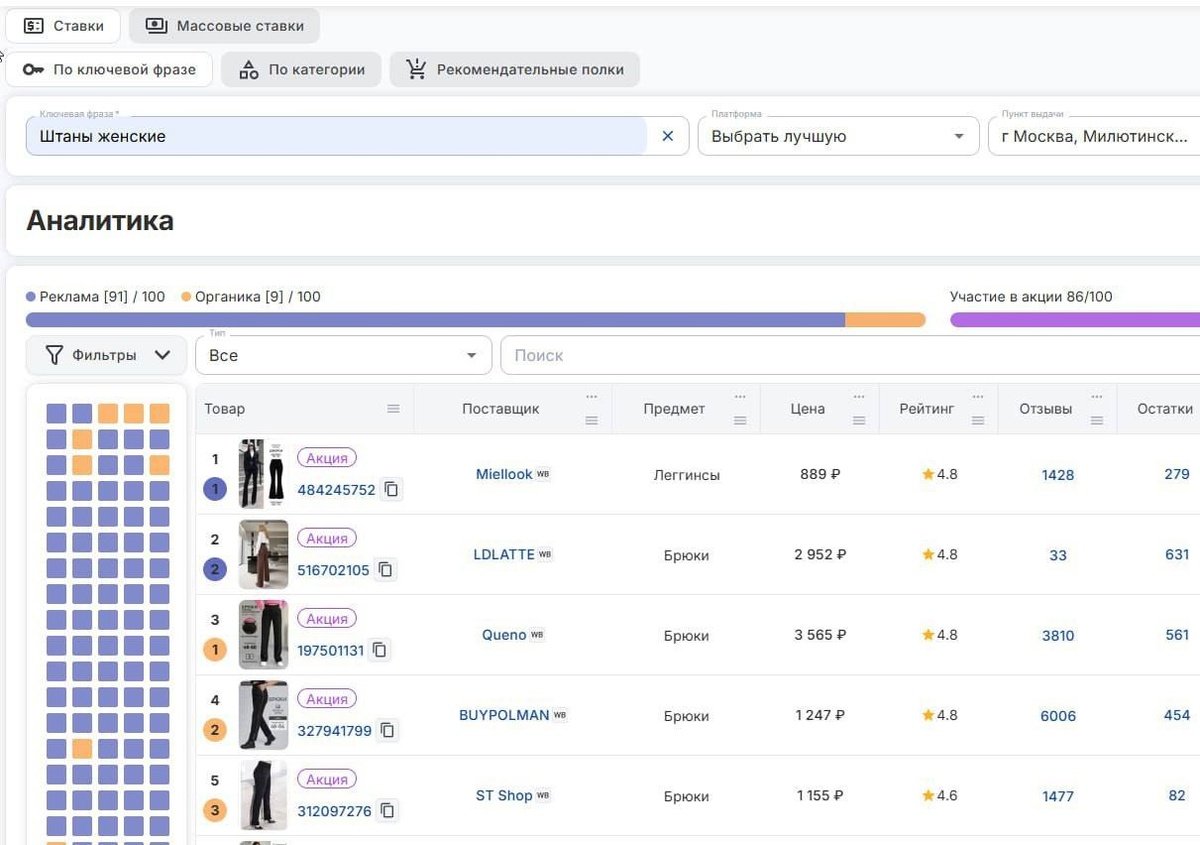Open the Поставщик column hamburger menu
This screenshot has width=1200, height=845.
[592, 421]
